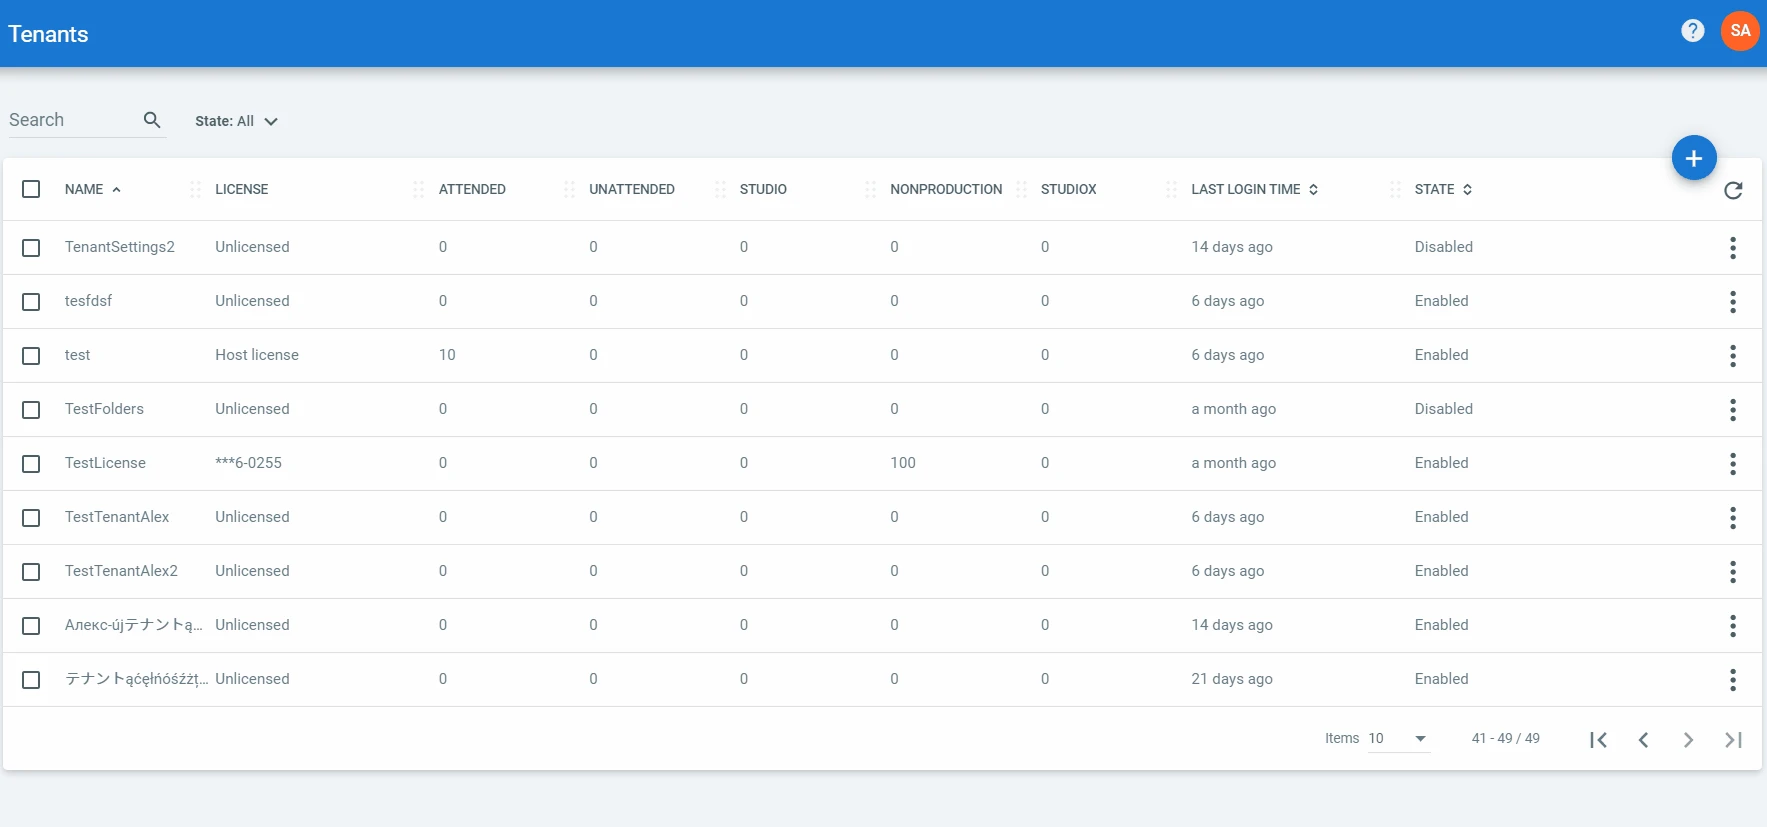This screenshot has width=1767, height=827.
Task: Sort by NAME column header
Action: (93, 189)
